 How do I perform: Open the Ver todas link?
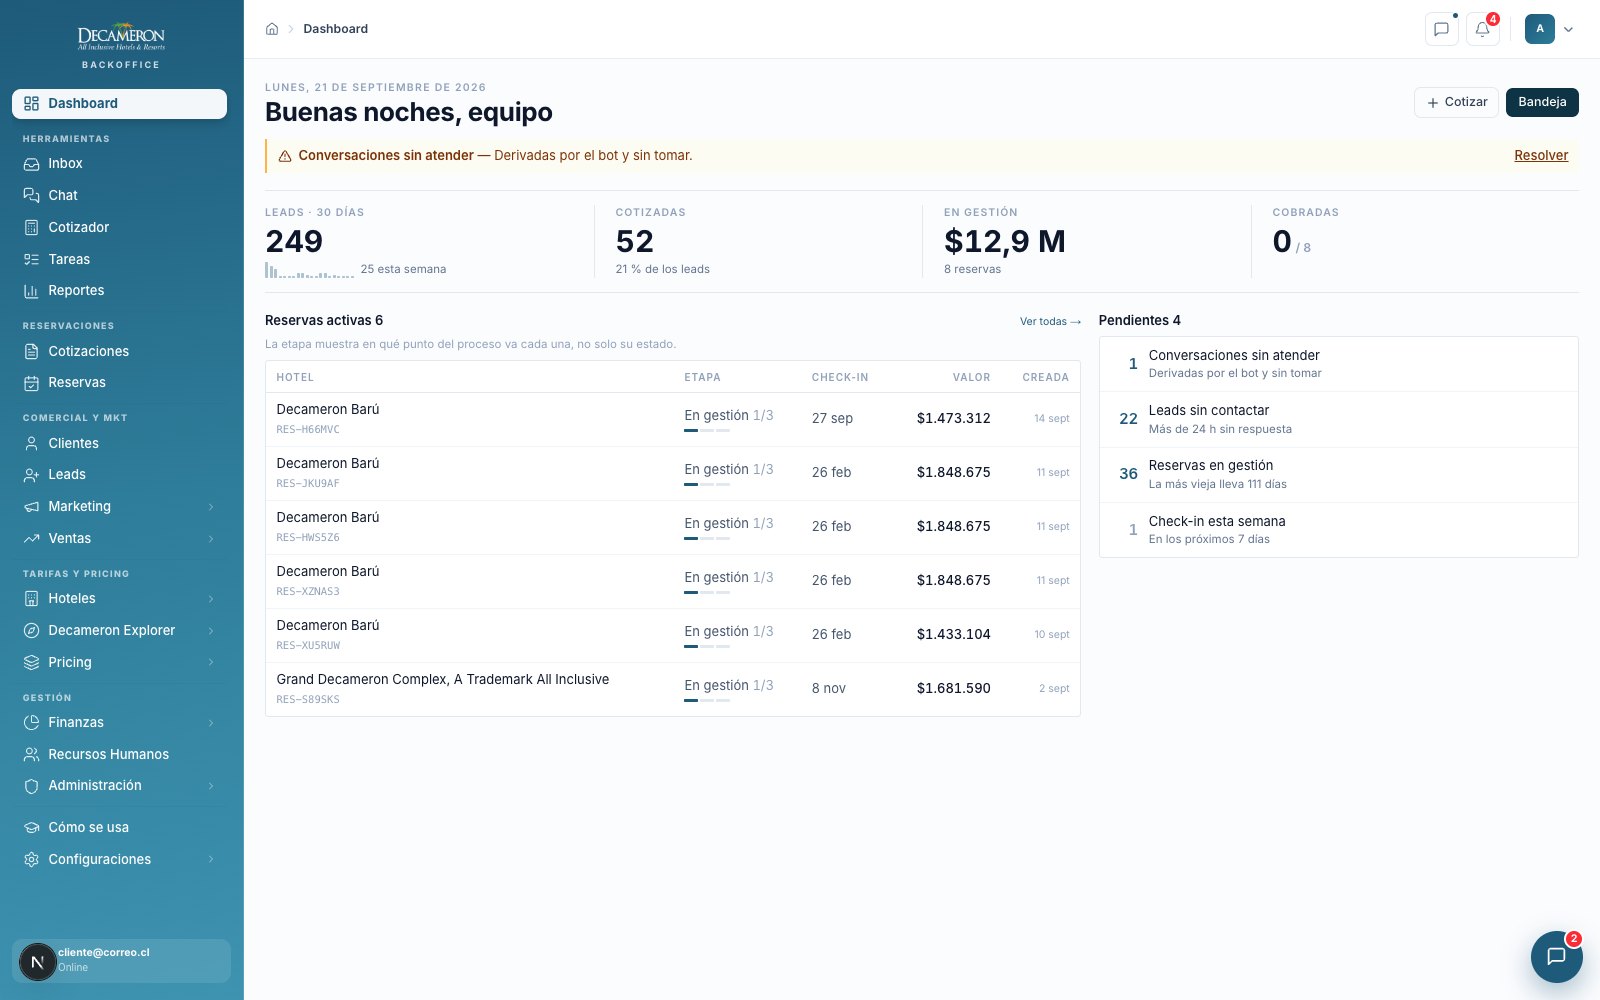(1050, 321)
